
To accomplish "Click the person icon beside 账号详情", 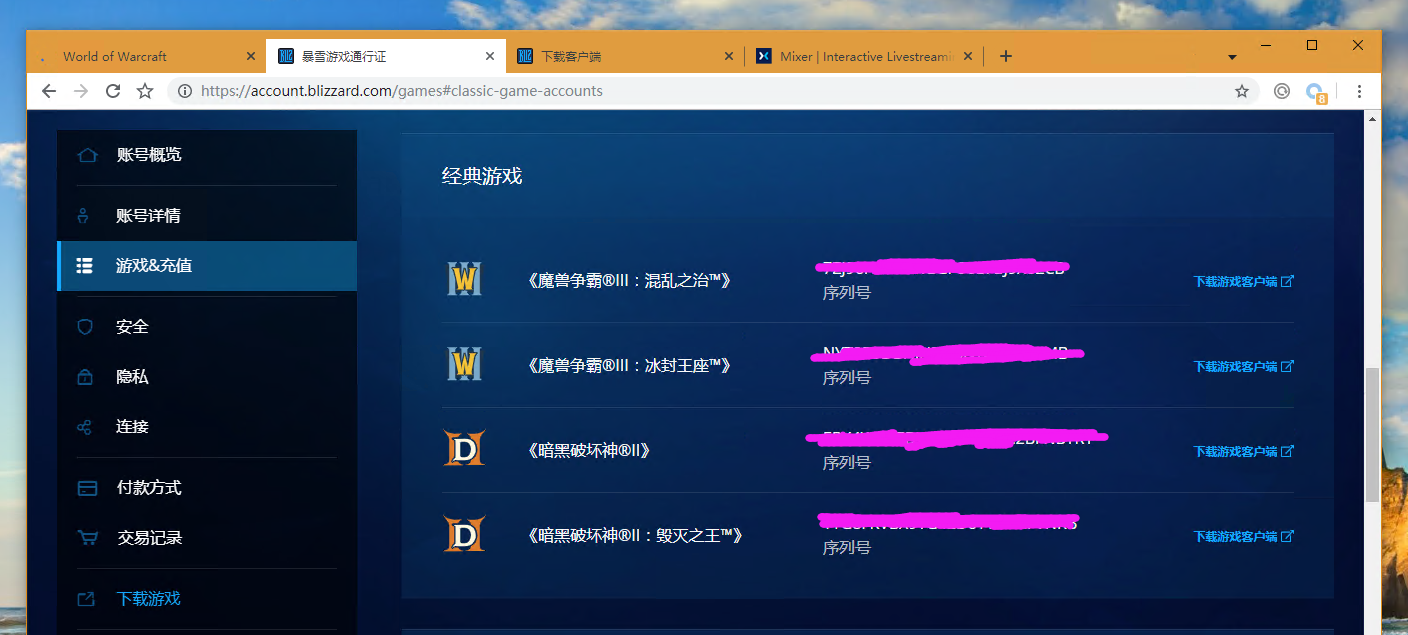I will click(x=84, y=216).
